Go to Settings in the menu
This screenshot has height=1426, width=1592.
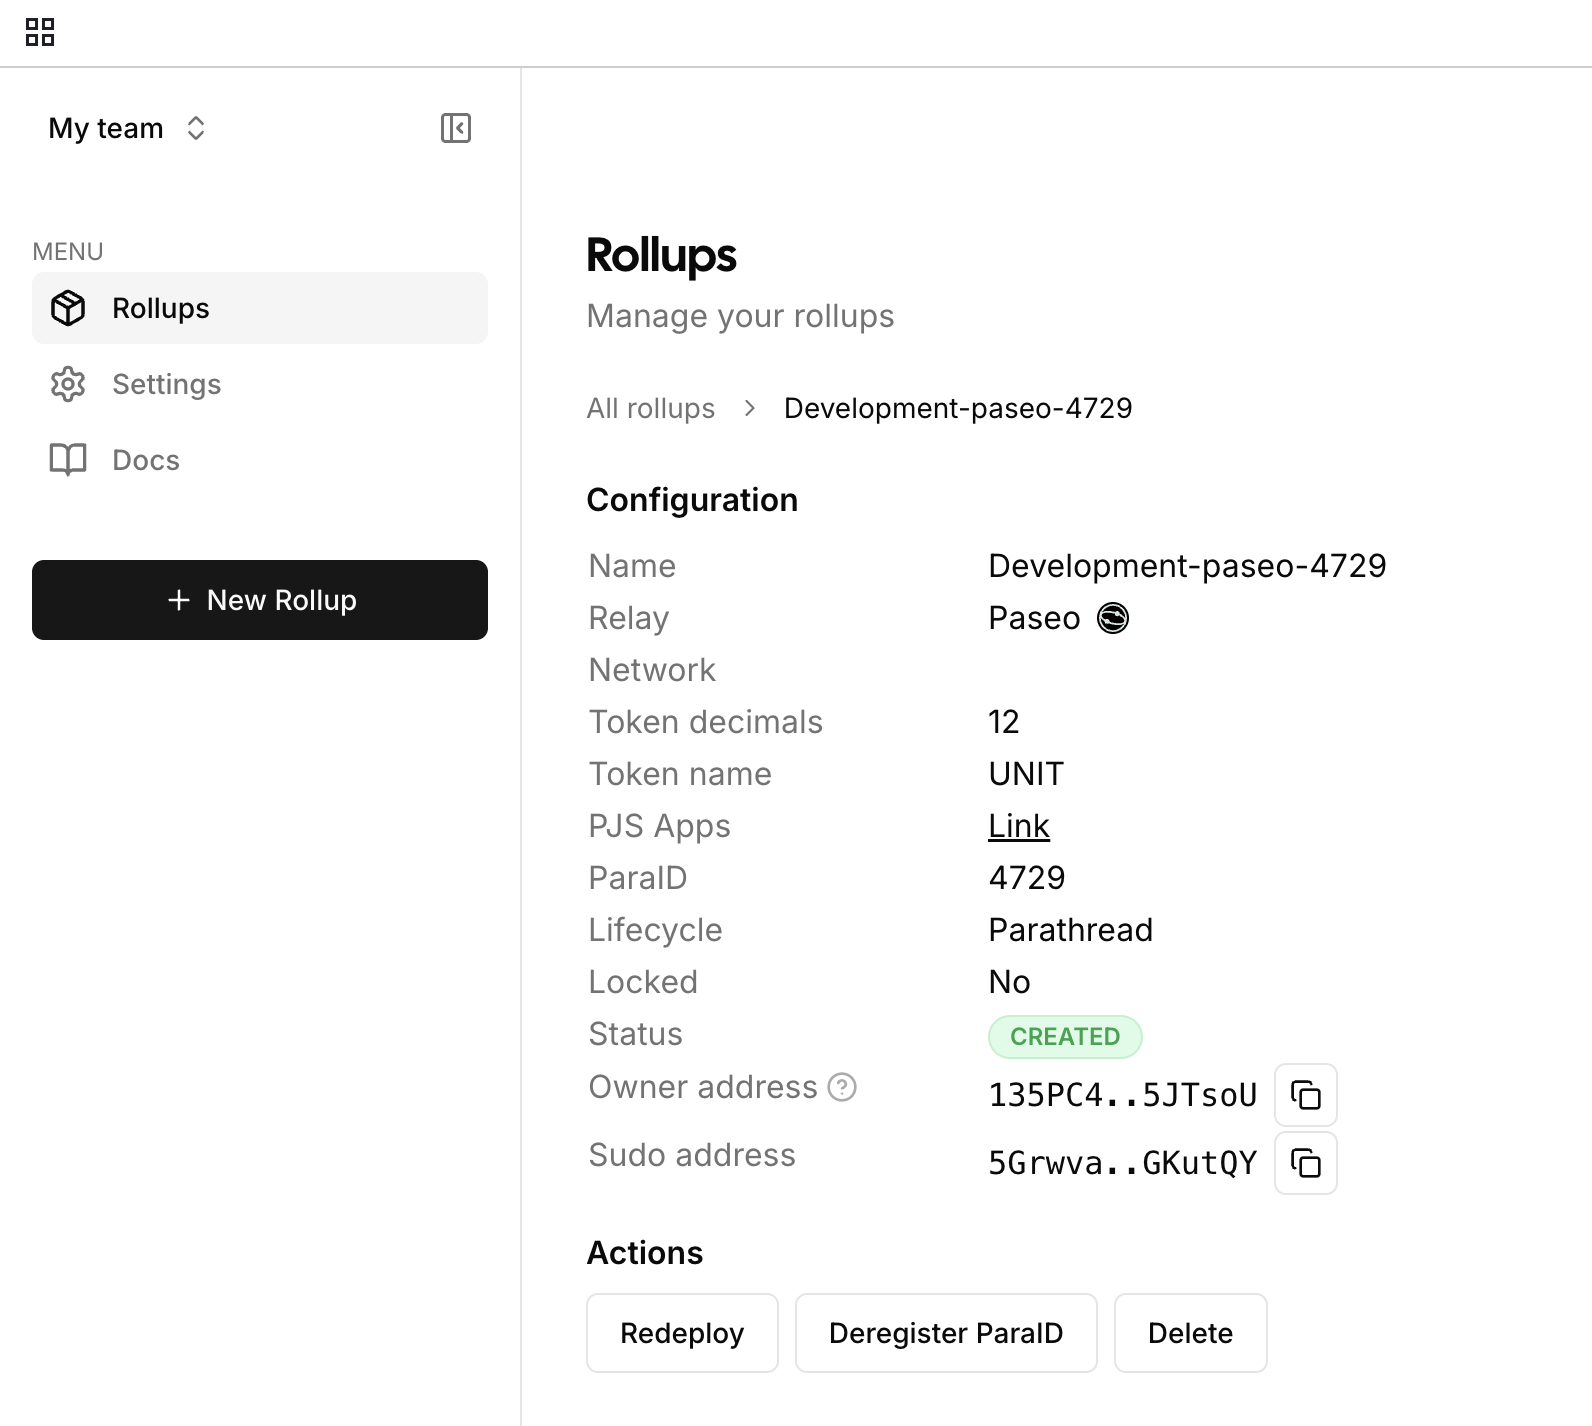[260, 384]
